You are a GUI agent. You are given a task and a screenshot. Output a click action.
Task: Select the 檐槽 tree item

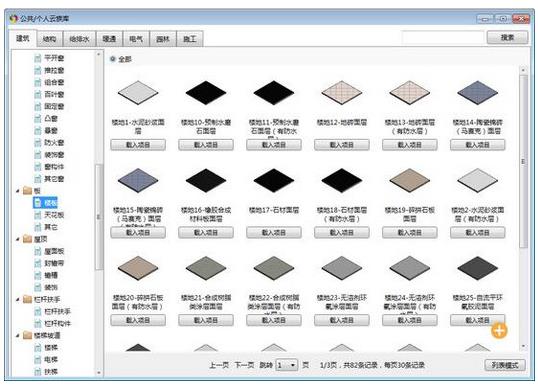coord(51,275)
